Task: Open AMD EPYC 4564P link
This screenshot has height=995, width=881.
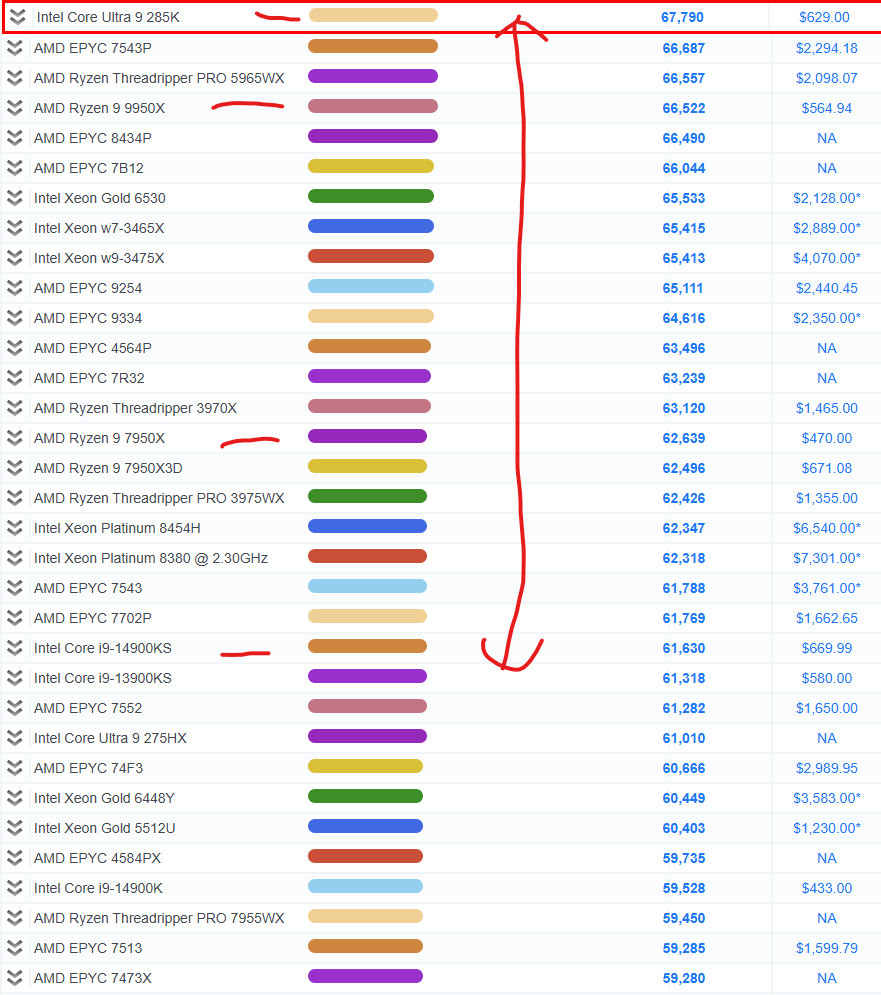Action: tap(93, 348)
